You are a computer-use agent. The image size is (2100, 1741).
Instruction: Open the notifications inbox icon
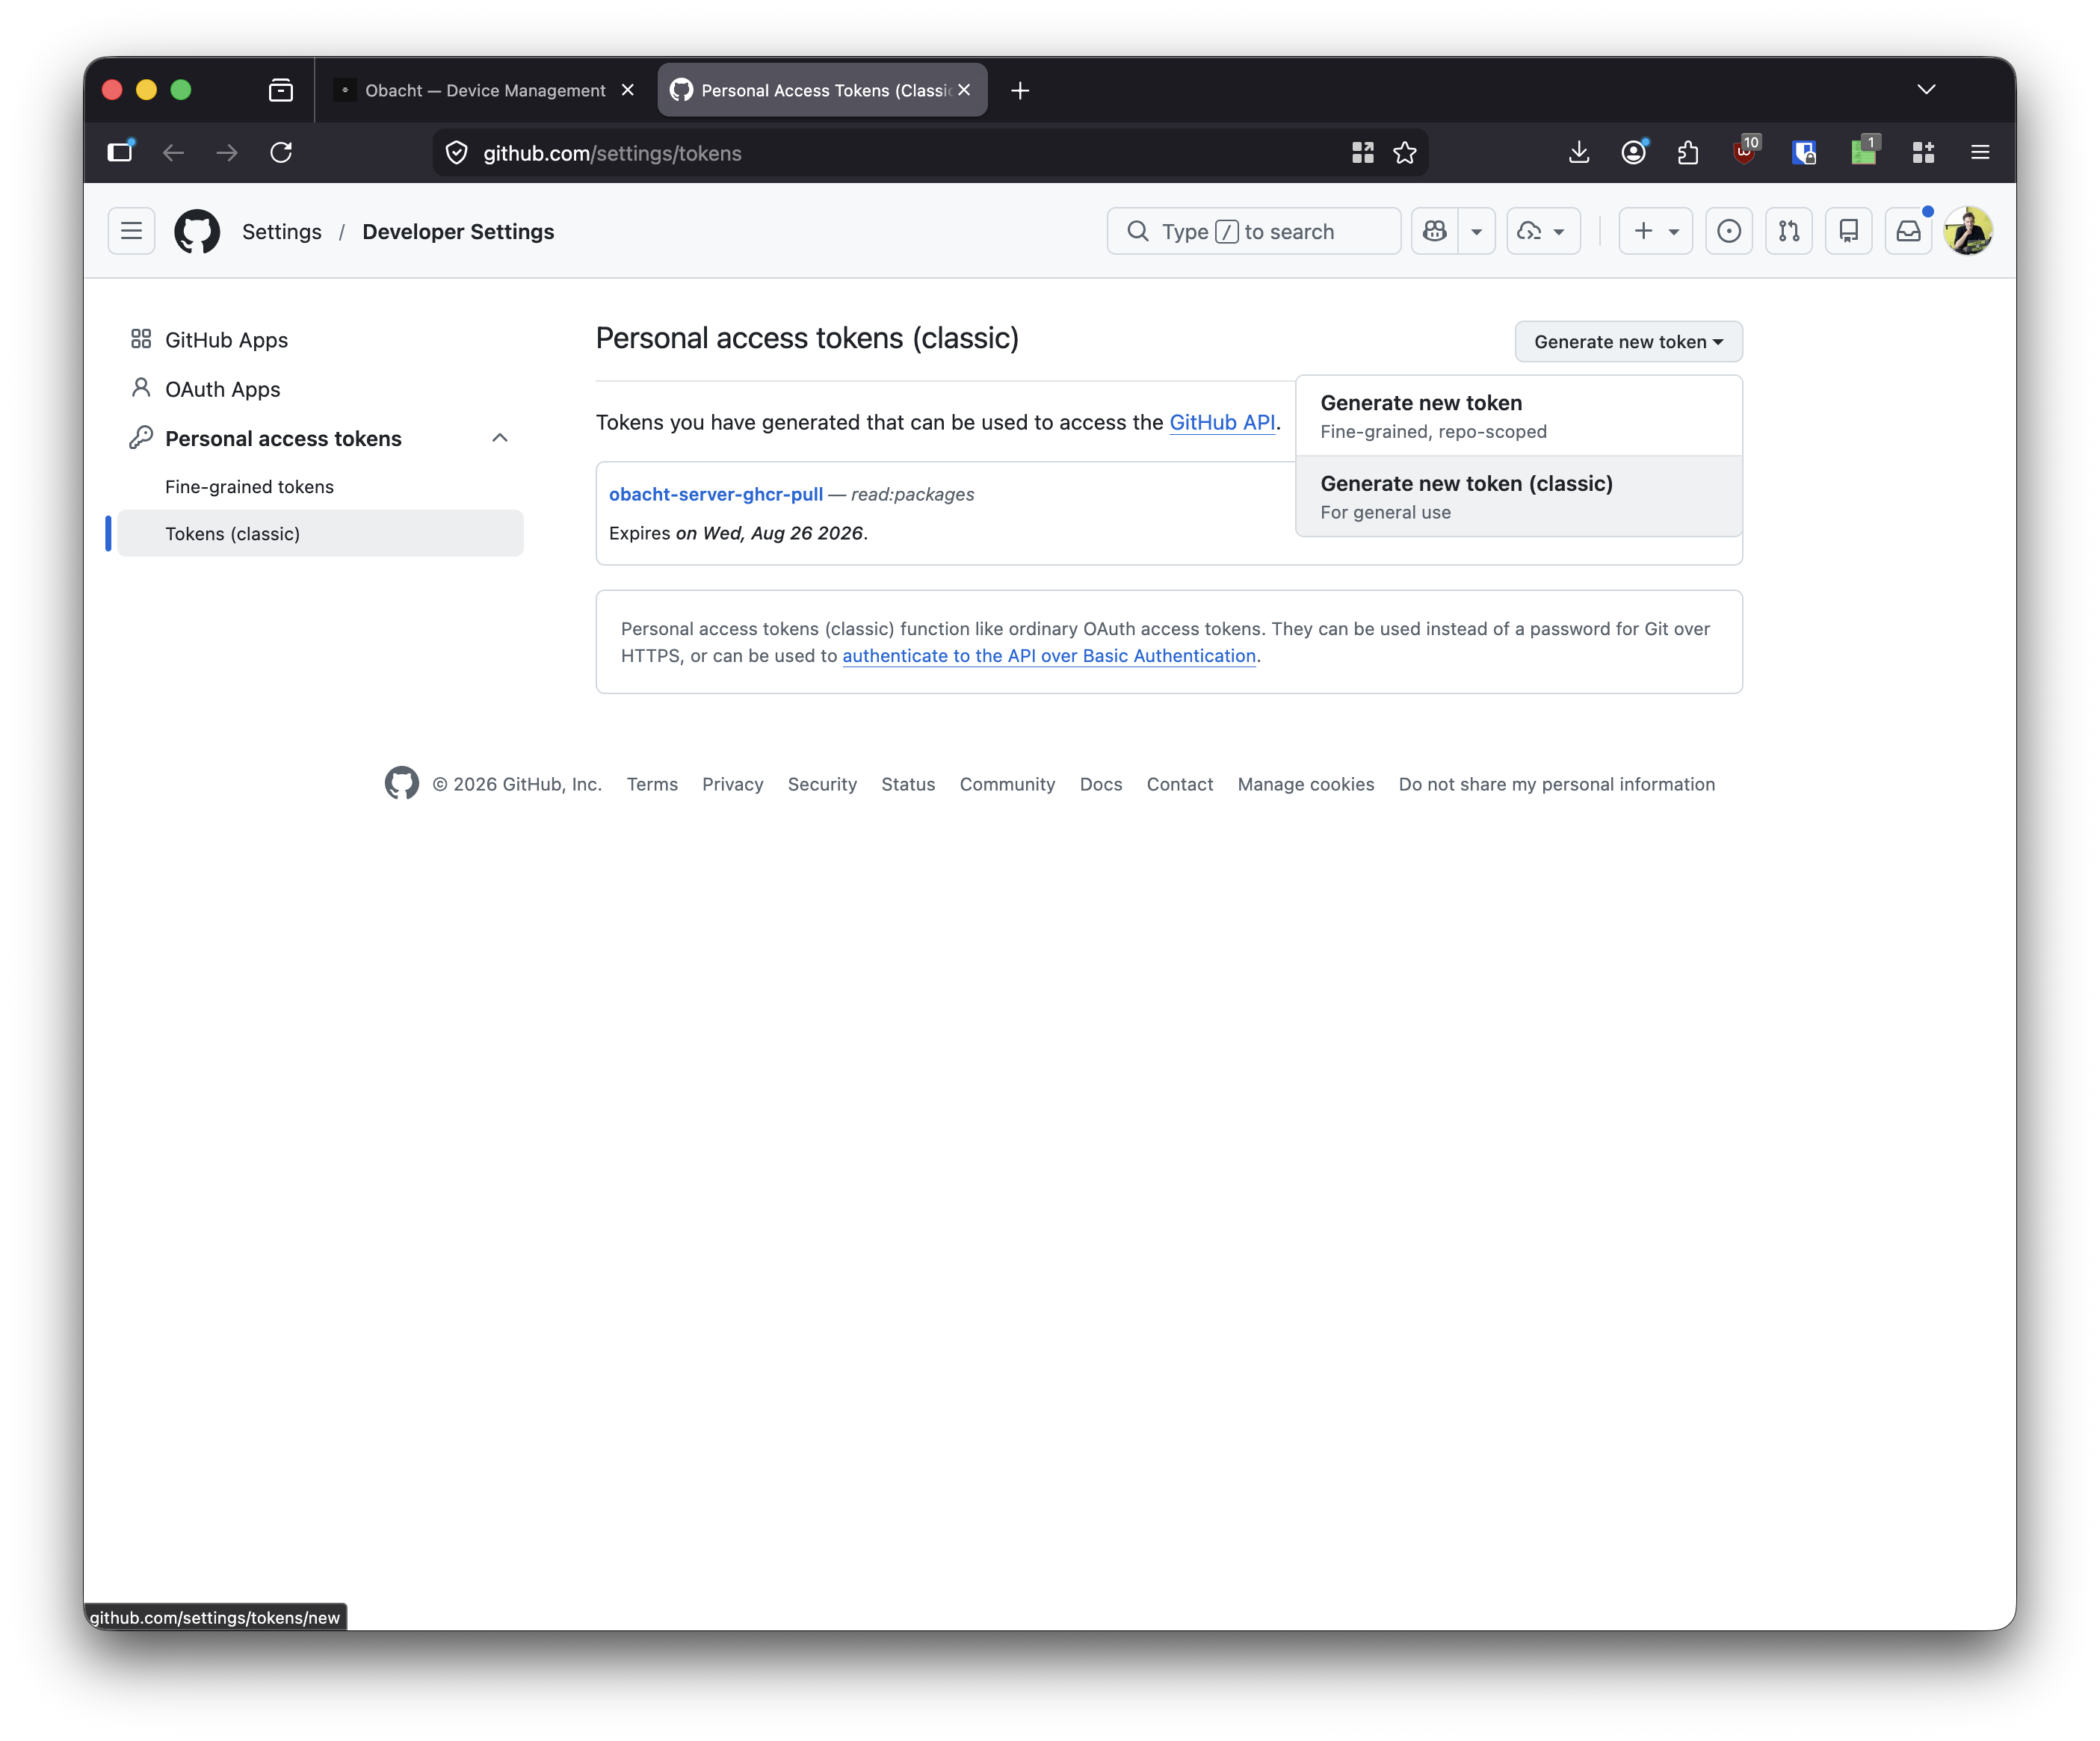(x=1909, y=231)
